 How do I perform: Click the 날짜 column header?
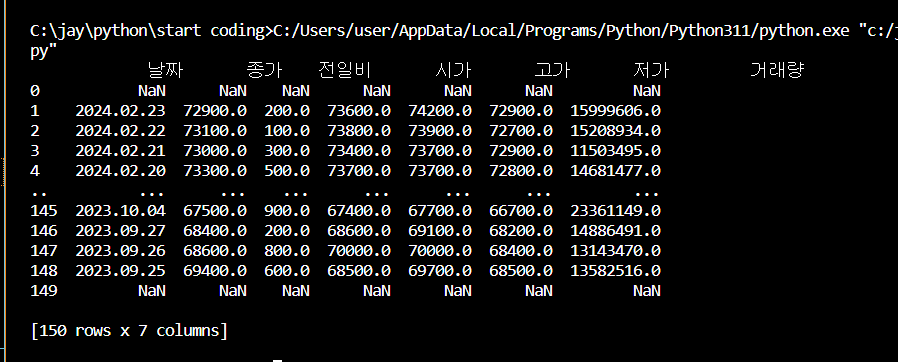(166, 70)
